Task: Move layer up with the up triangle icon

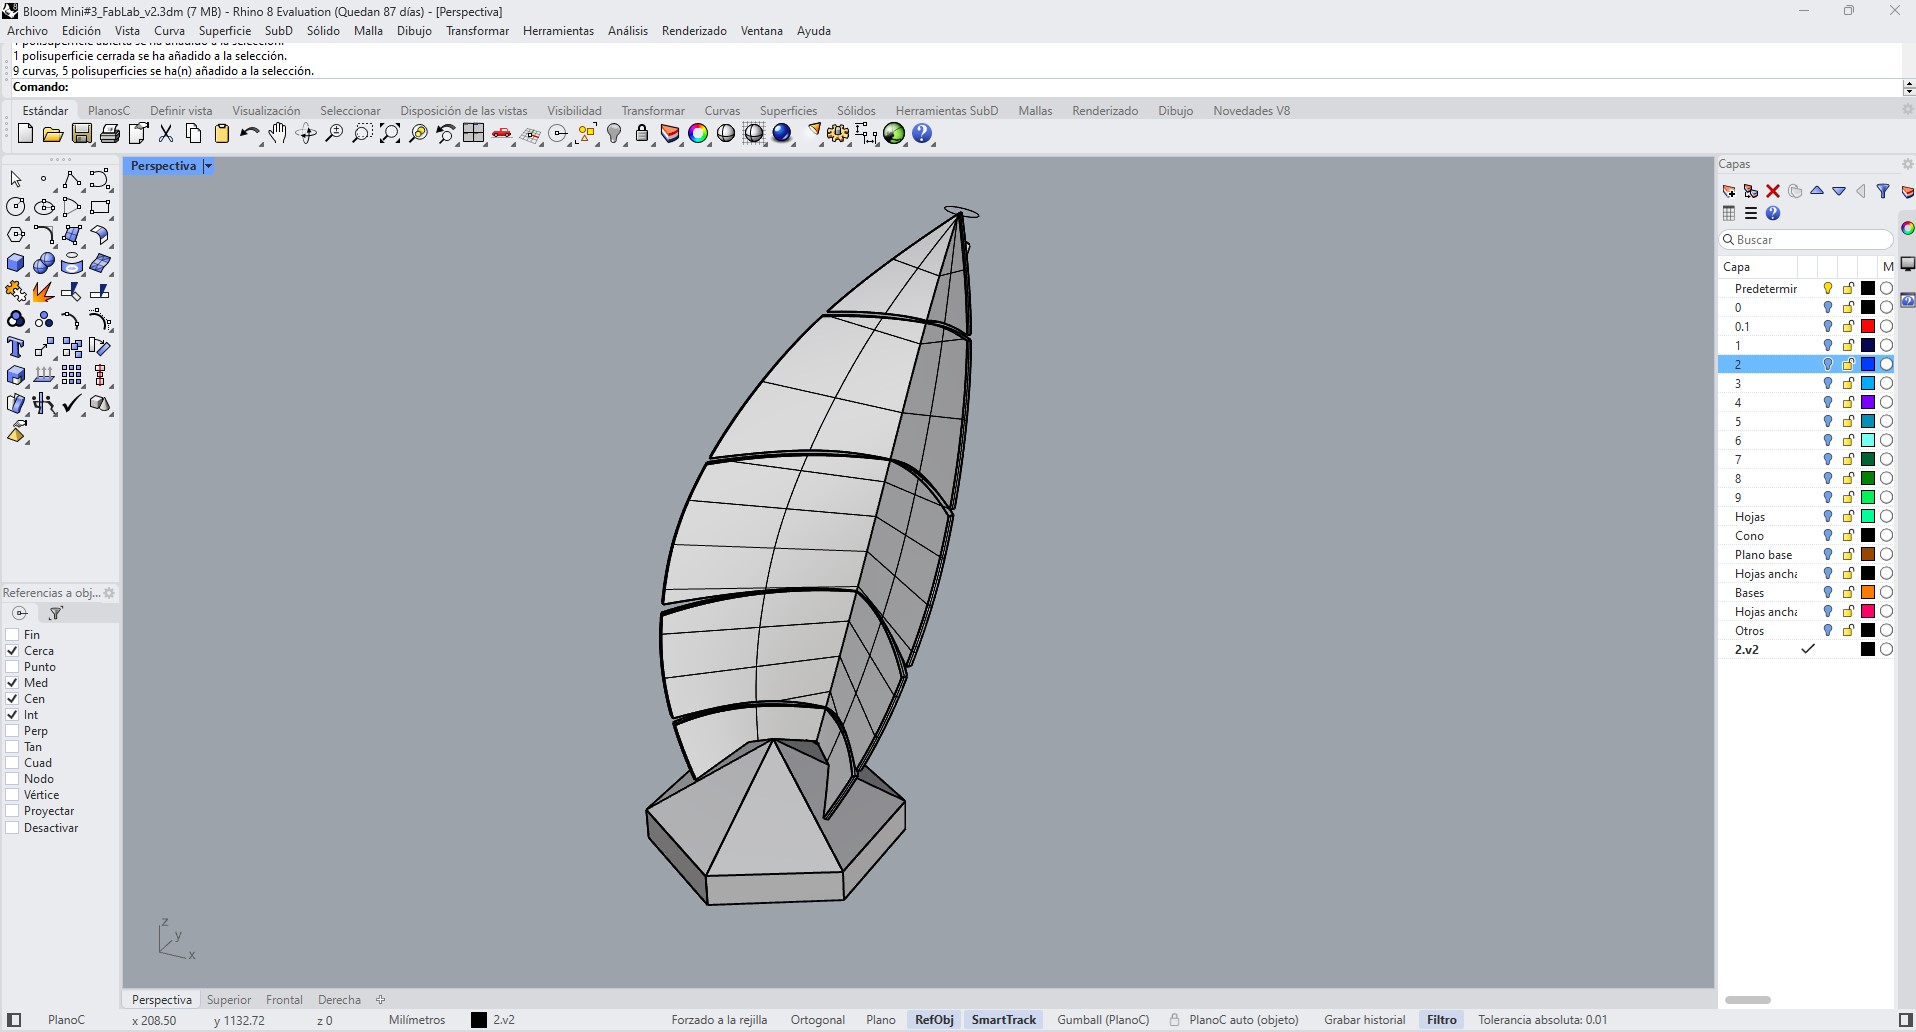Action: click(1817, 191)
